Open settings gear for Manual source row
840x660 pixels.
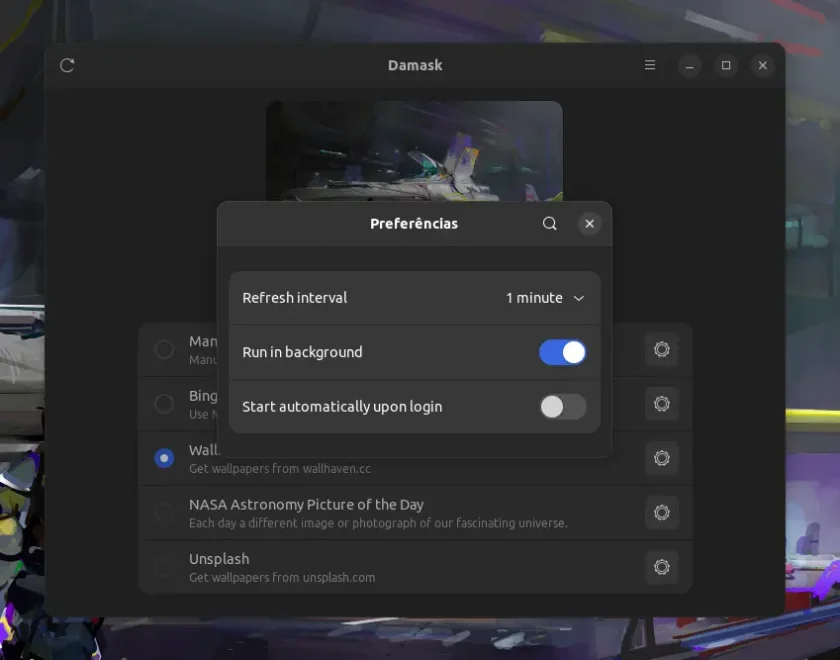coord(662,349)
